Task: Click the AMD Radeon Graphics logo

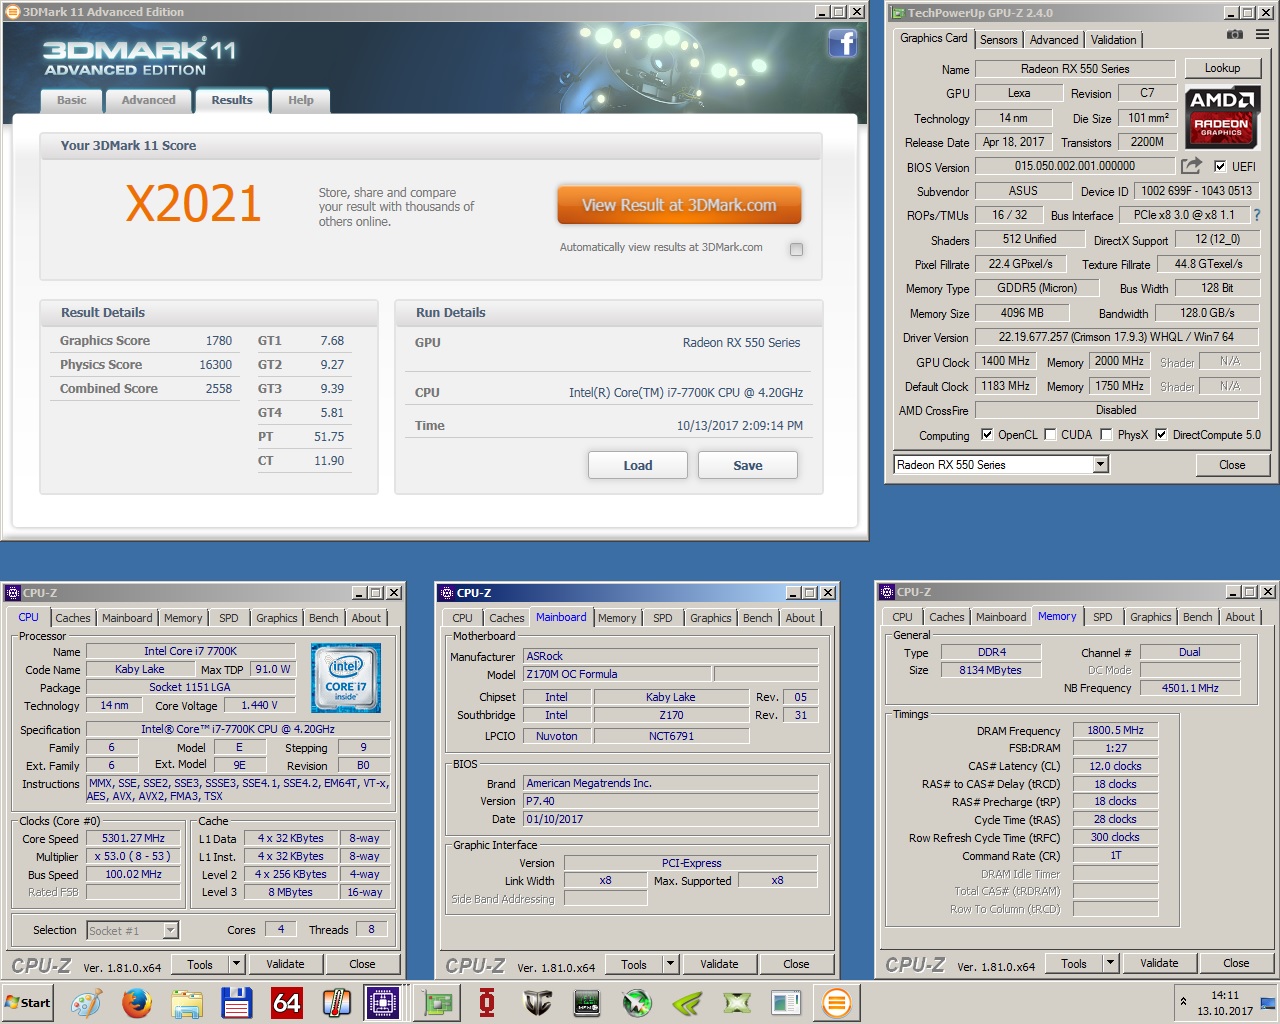Action: [x=1221, y=117]
